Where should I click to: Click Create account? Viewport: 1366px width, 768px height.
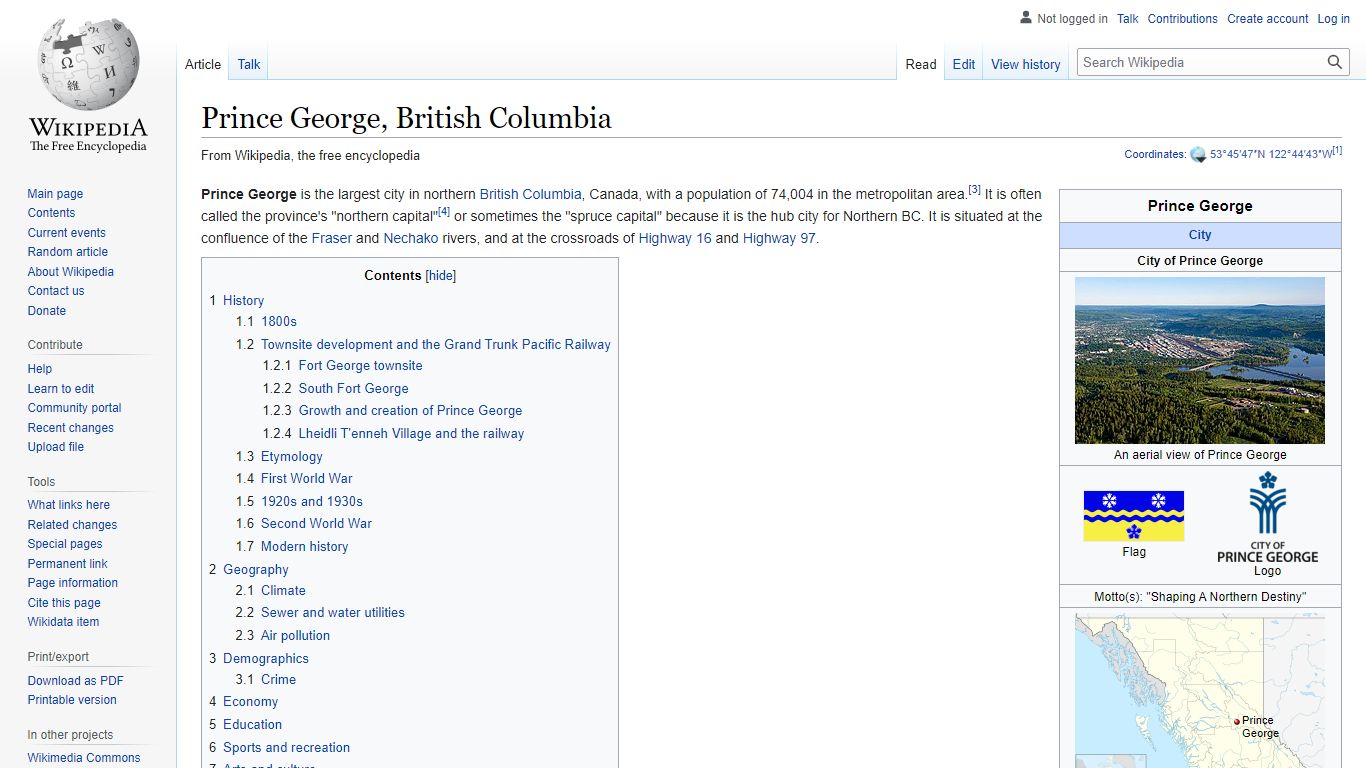[x=1268, y=18]
